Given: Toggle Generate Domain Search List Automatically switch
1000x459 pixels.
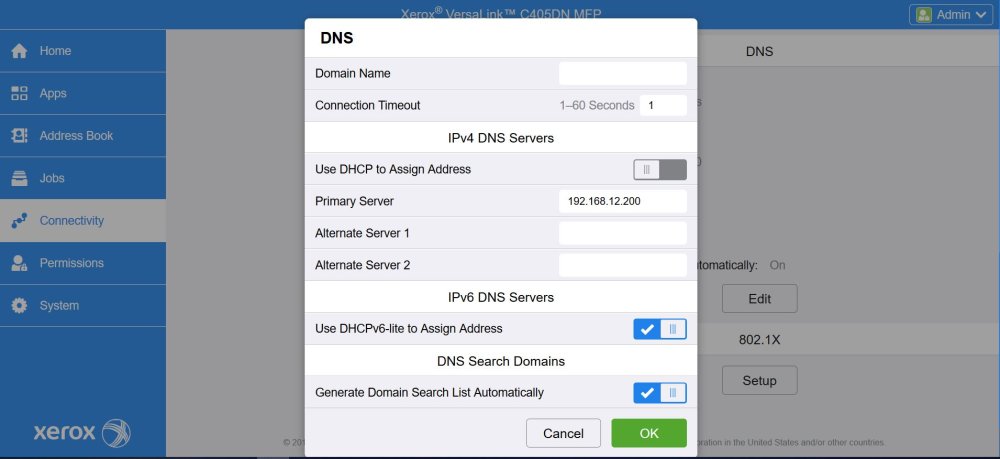Looking at the screenshot, I should click(x=660, y=393).
